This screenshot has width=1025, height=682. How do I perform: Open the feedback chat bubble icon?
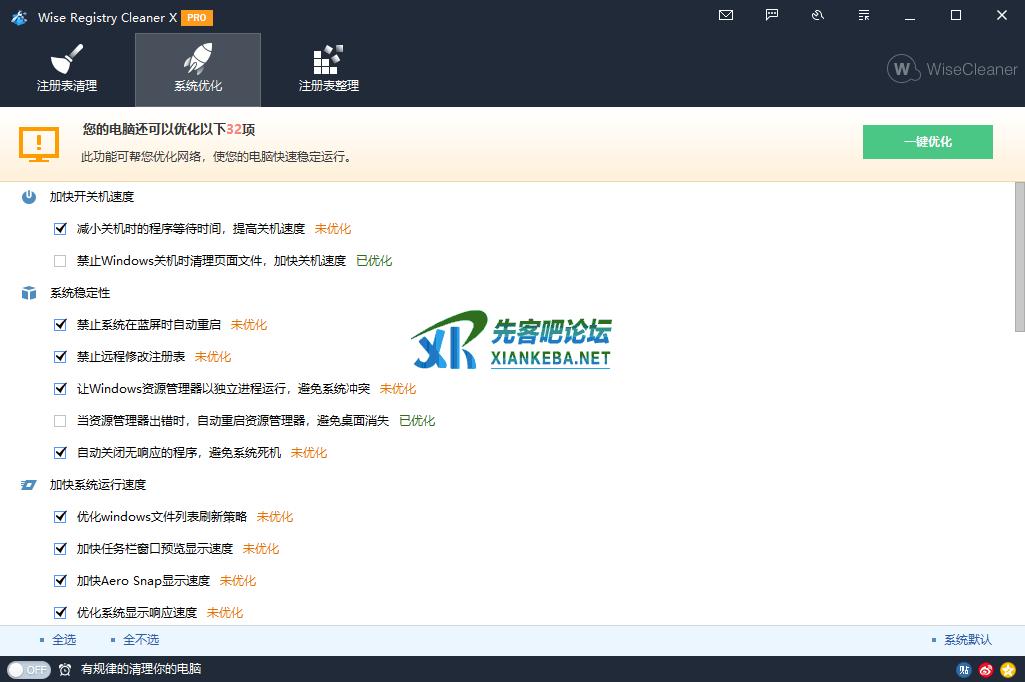772,15
